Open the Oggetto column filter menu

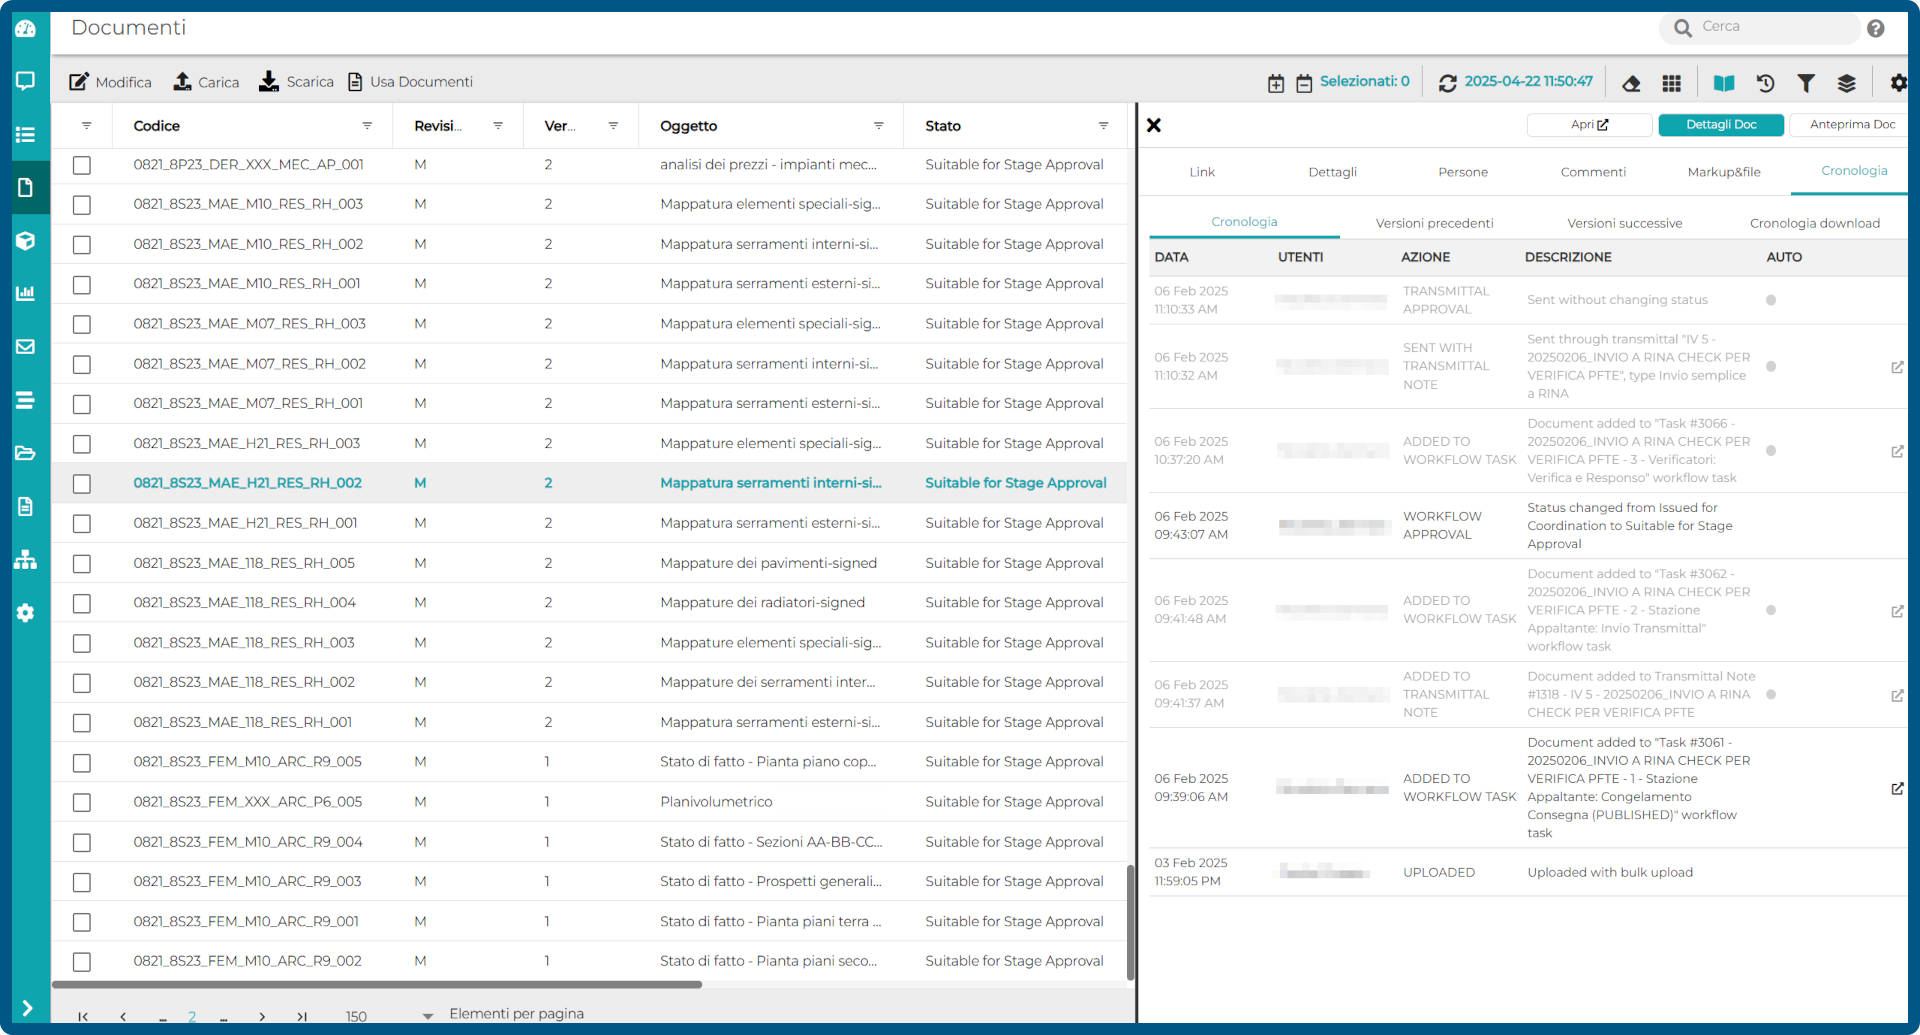878,126
